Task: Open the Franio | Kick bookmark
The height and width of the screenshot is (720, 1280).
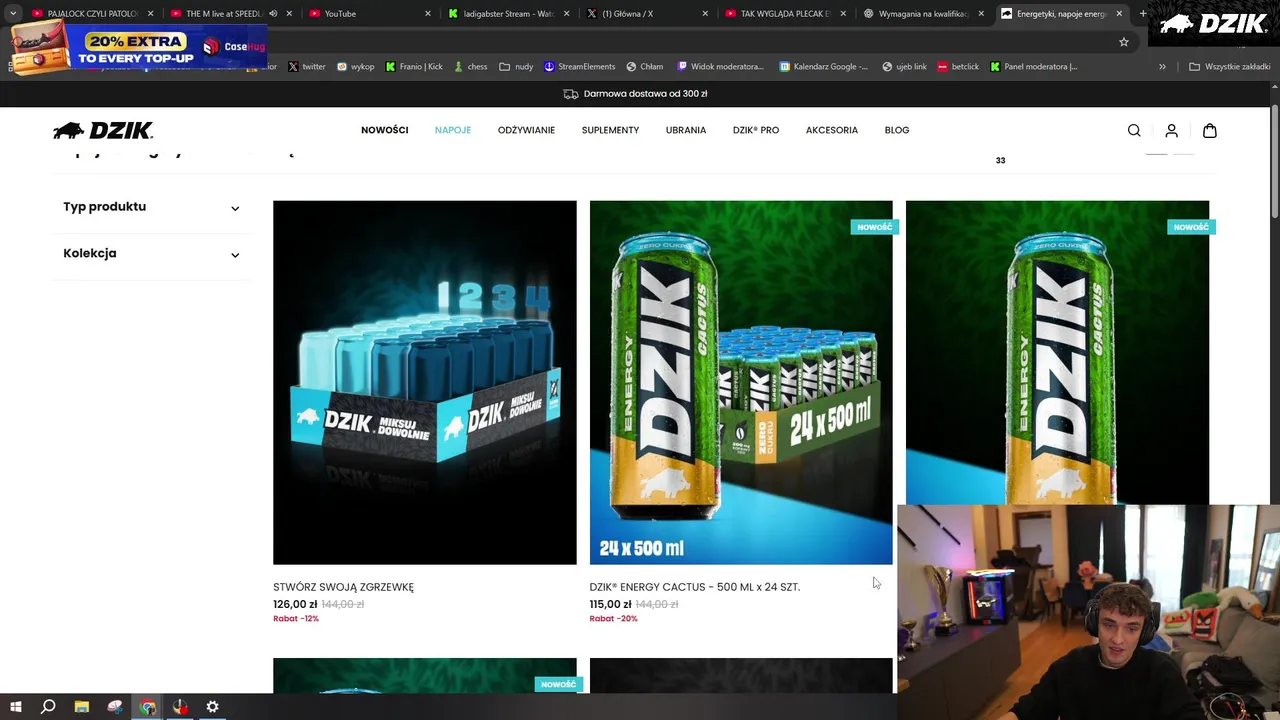Action: (x=414, y=67)
